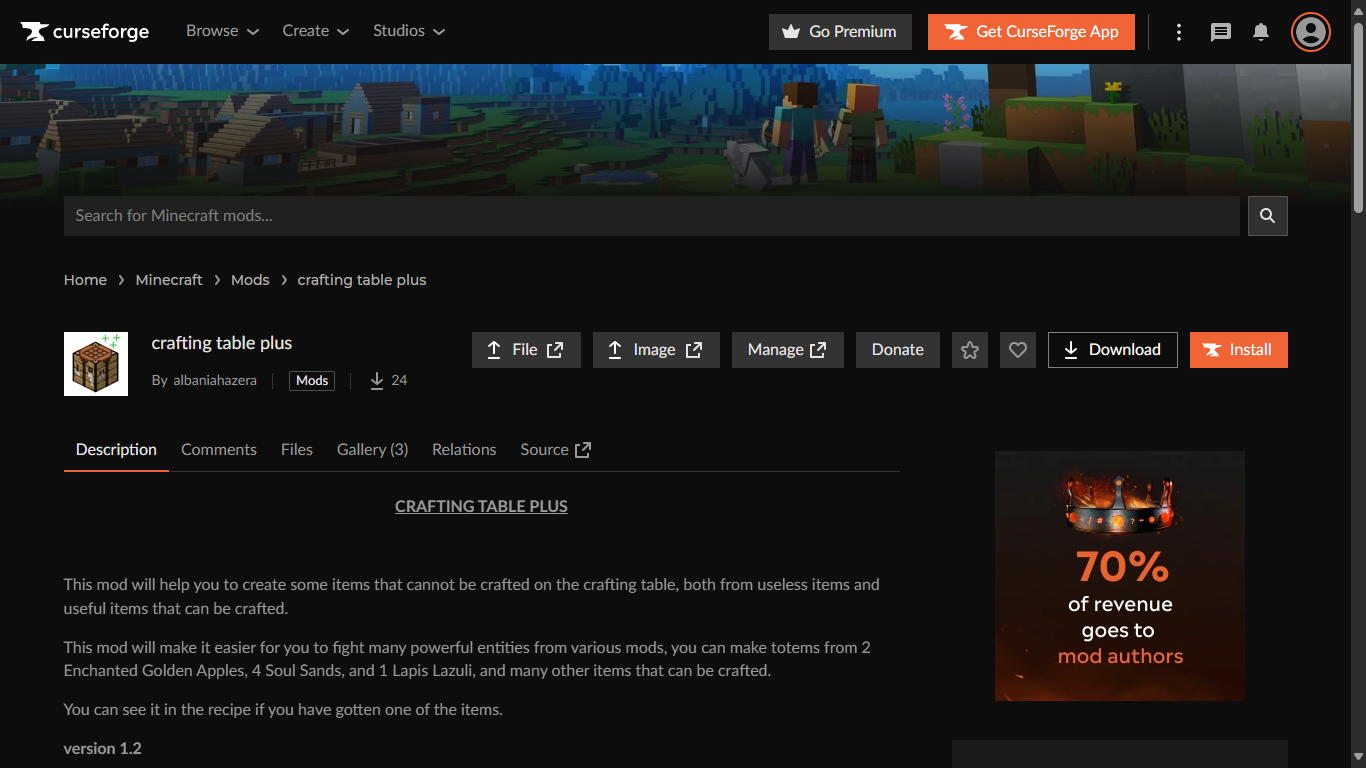Open the CurseForge home logo

coord(85,32)
